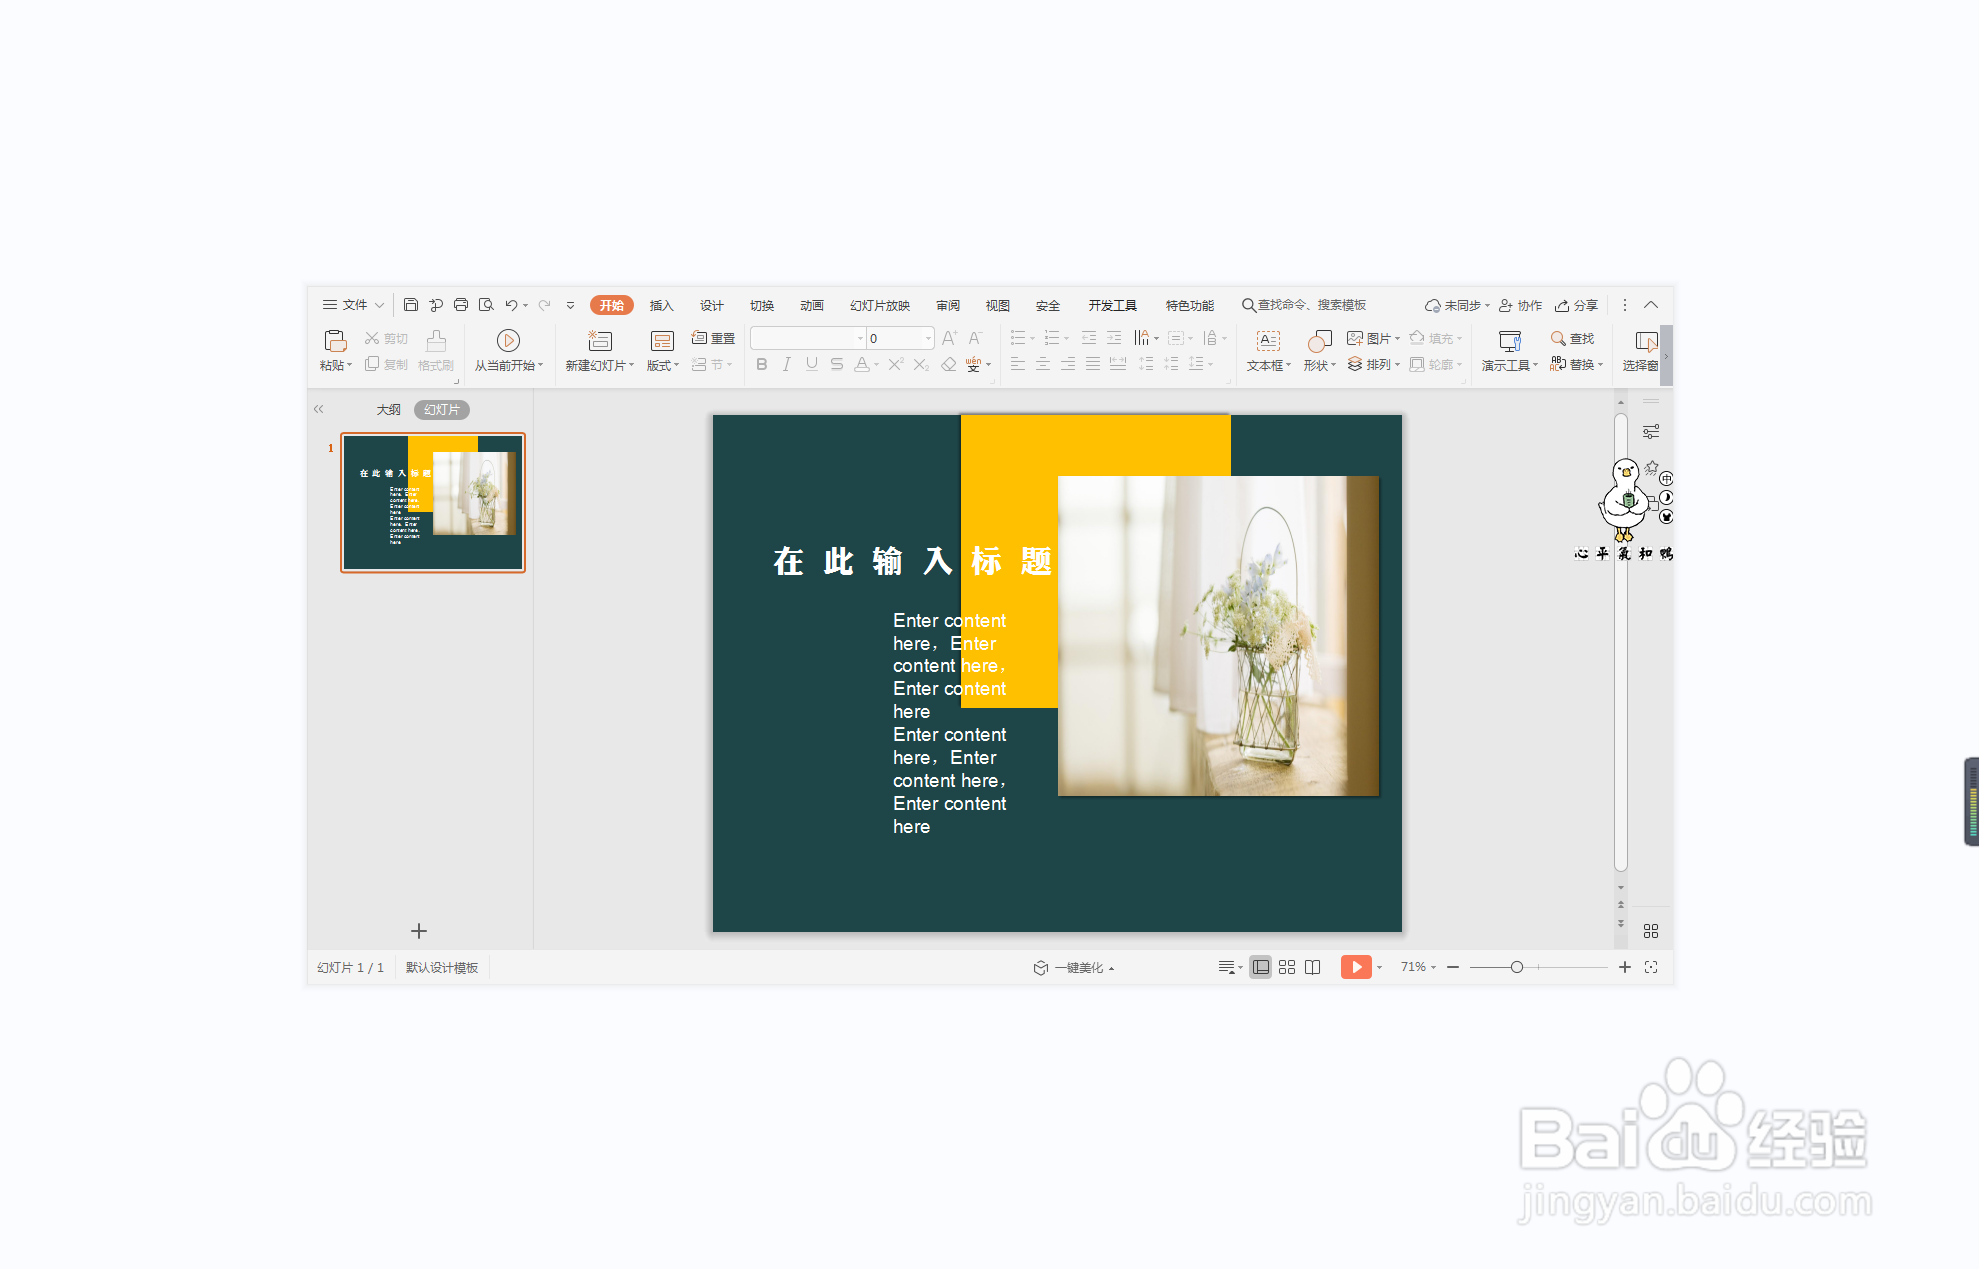This screenshot has height=1269, width=1979.
Task: Switch to the Outline (大纲) panel tab
Action: [x=388, y=410]
